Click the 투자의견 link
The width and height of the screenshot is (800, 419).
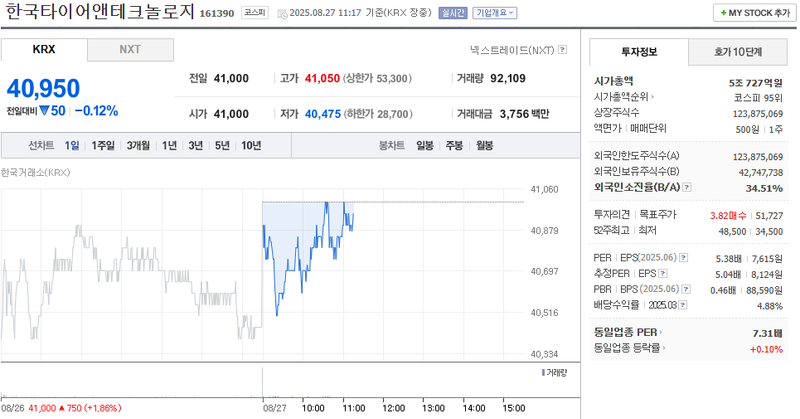612,215
